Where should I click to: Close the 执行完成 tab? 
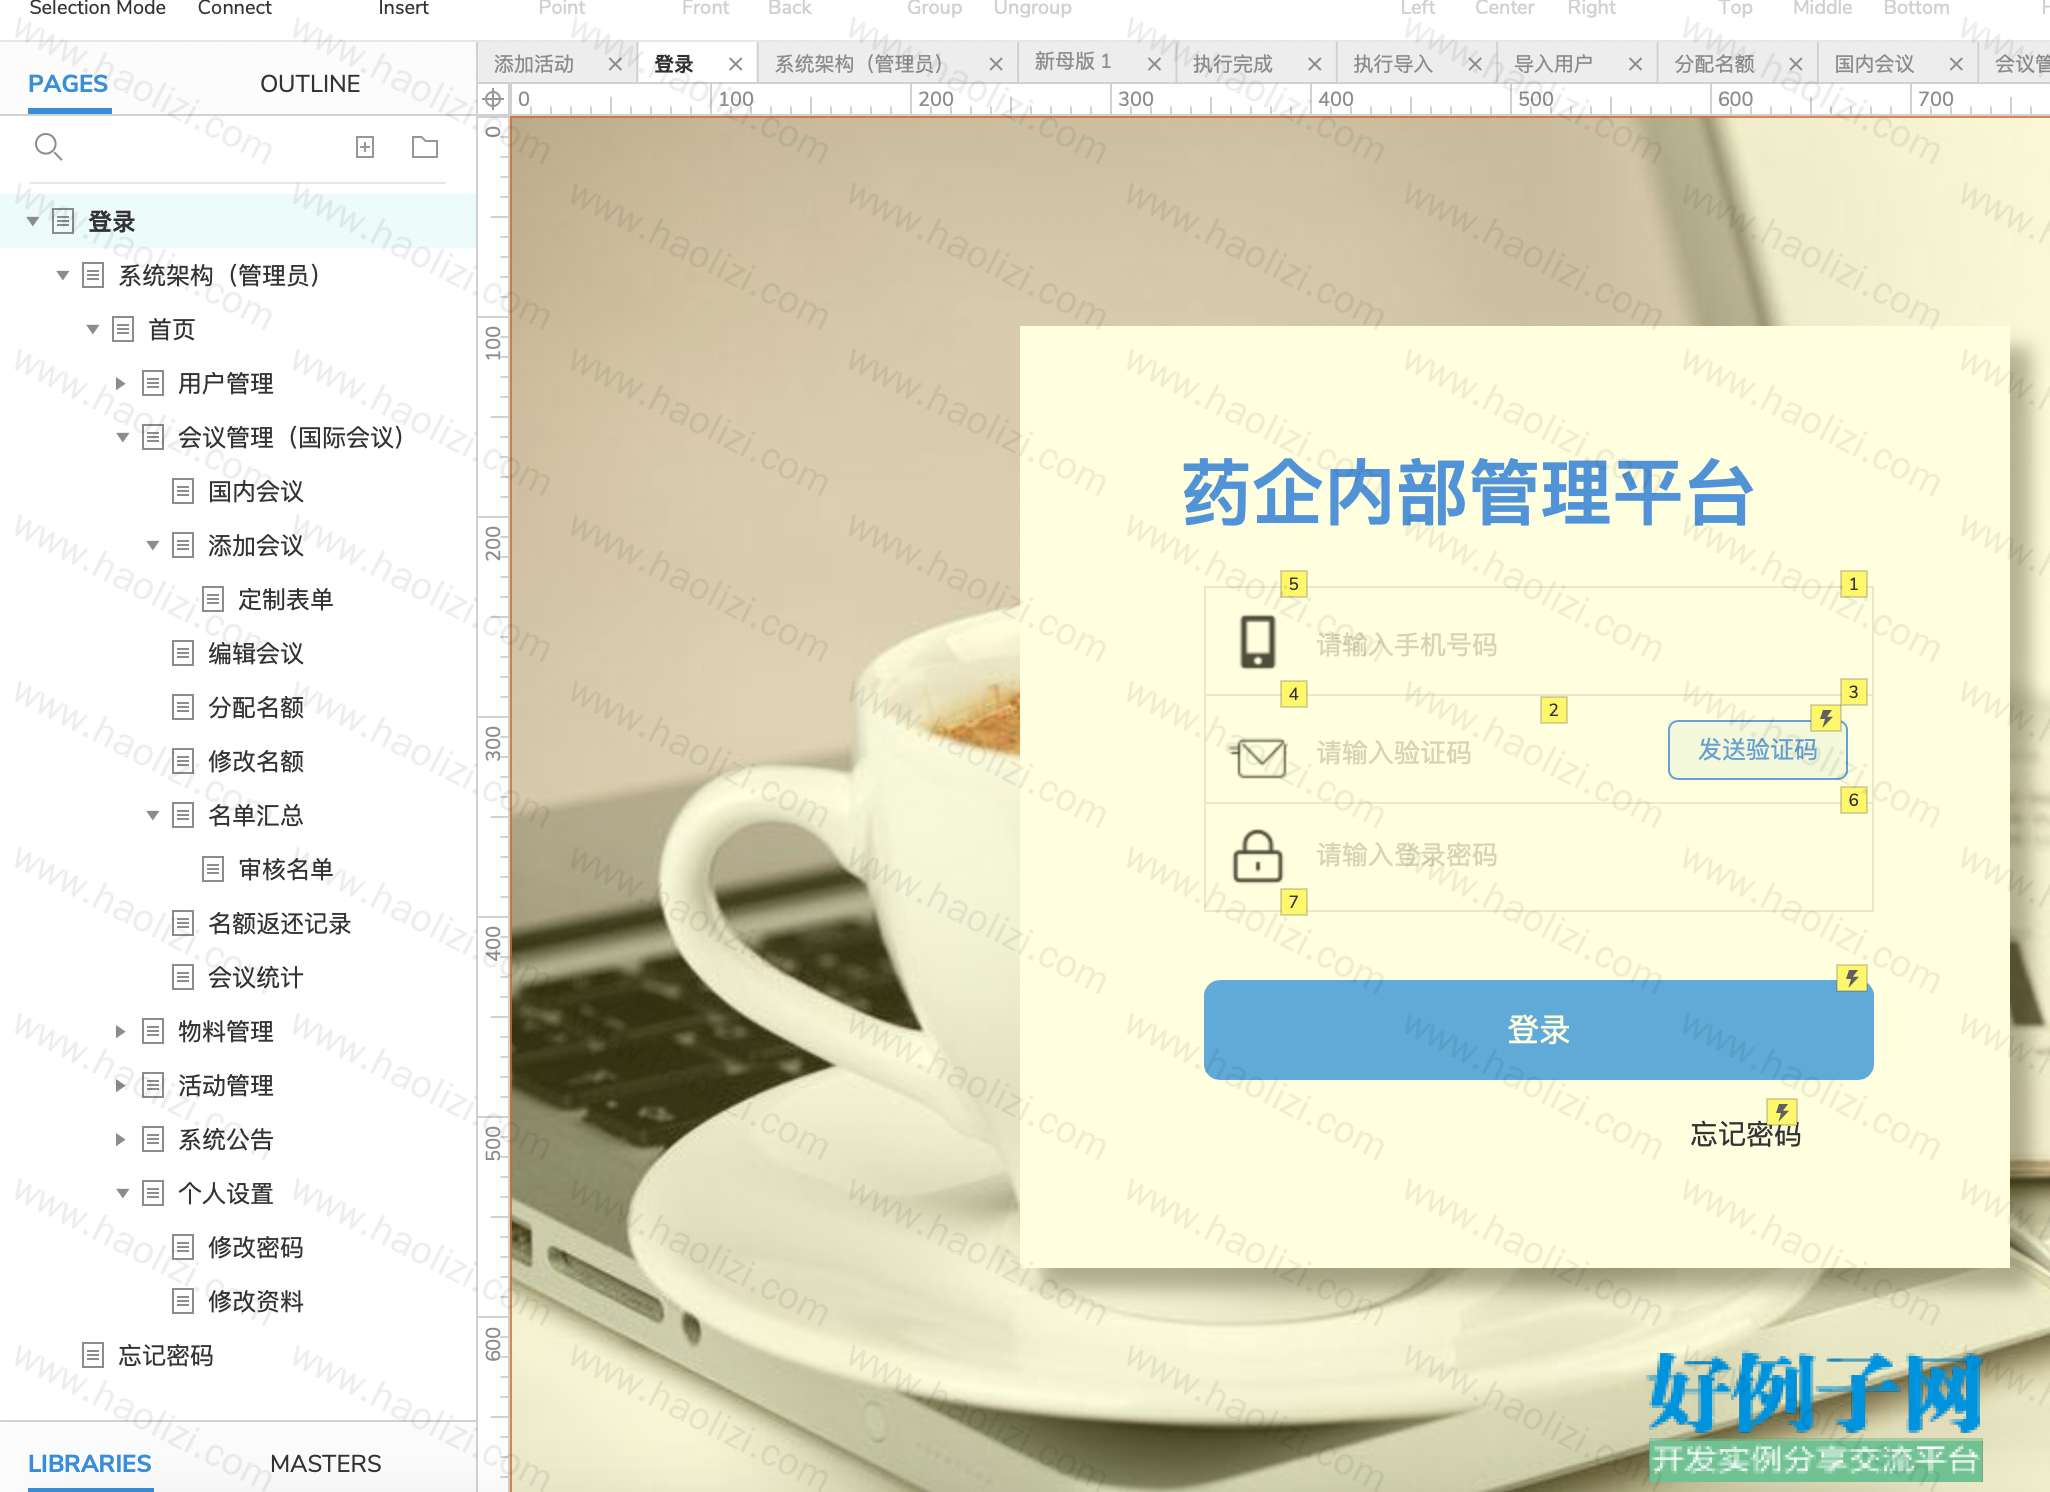pos(1314,64)
